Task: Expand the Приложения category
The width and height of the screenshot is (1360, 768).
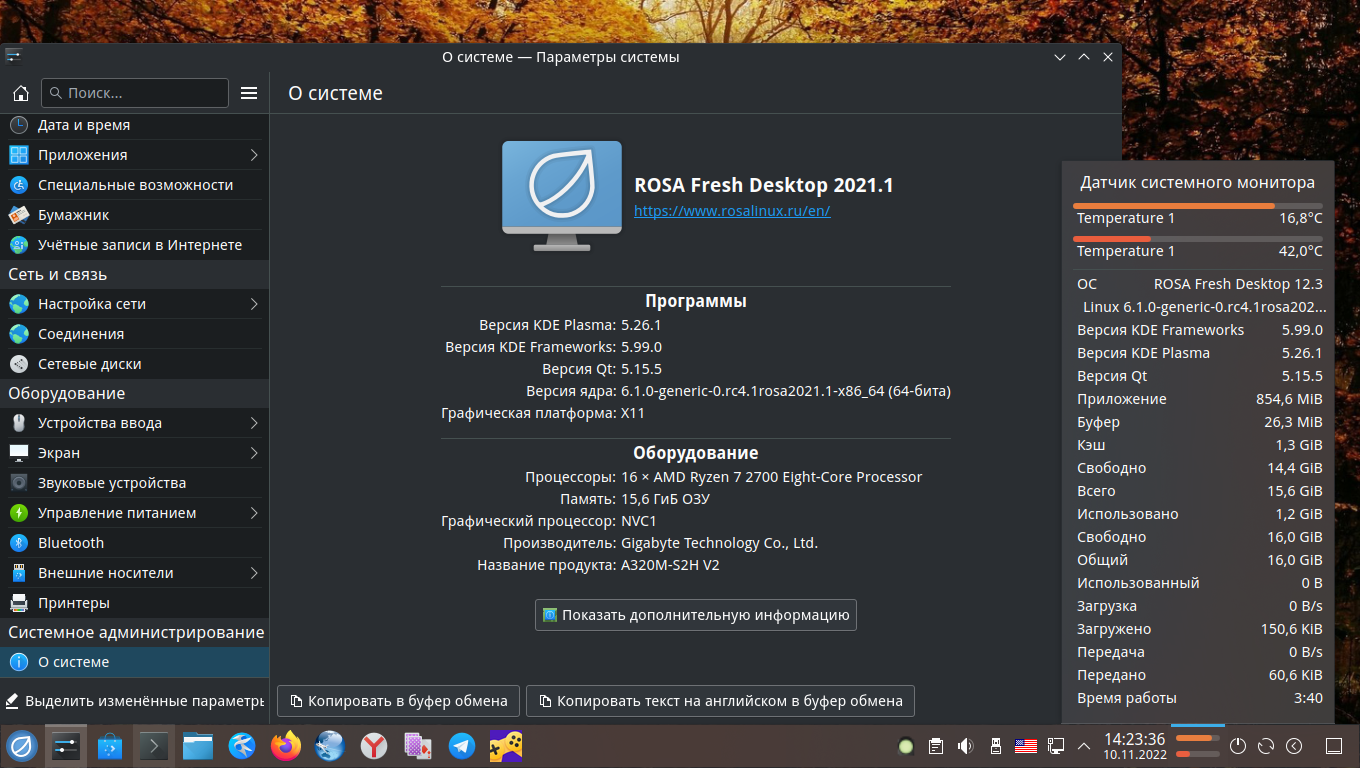Action: point(254,155)
